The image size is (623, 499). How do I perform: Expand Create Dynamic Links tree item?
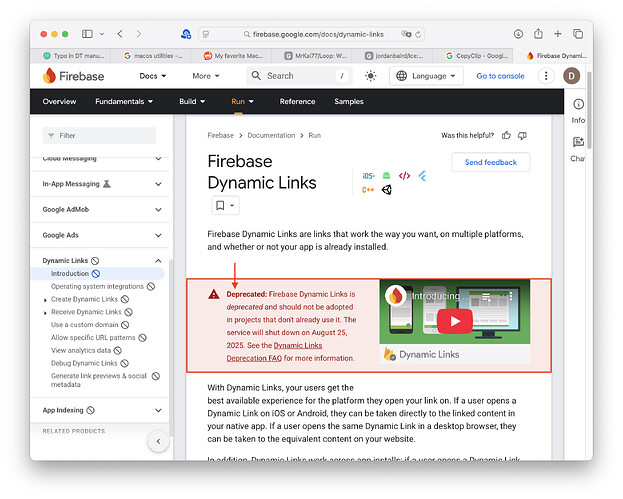tap(45, 300)
